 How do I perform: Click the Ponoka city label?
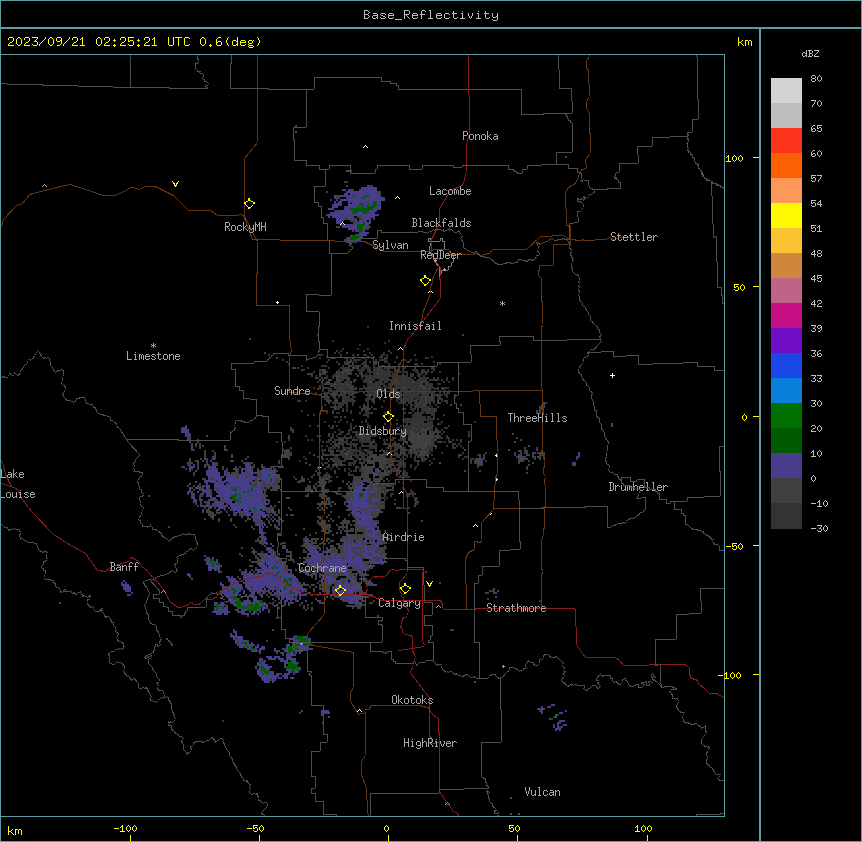(x=480, y=136)
